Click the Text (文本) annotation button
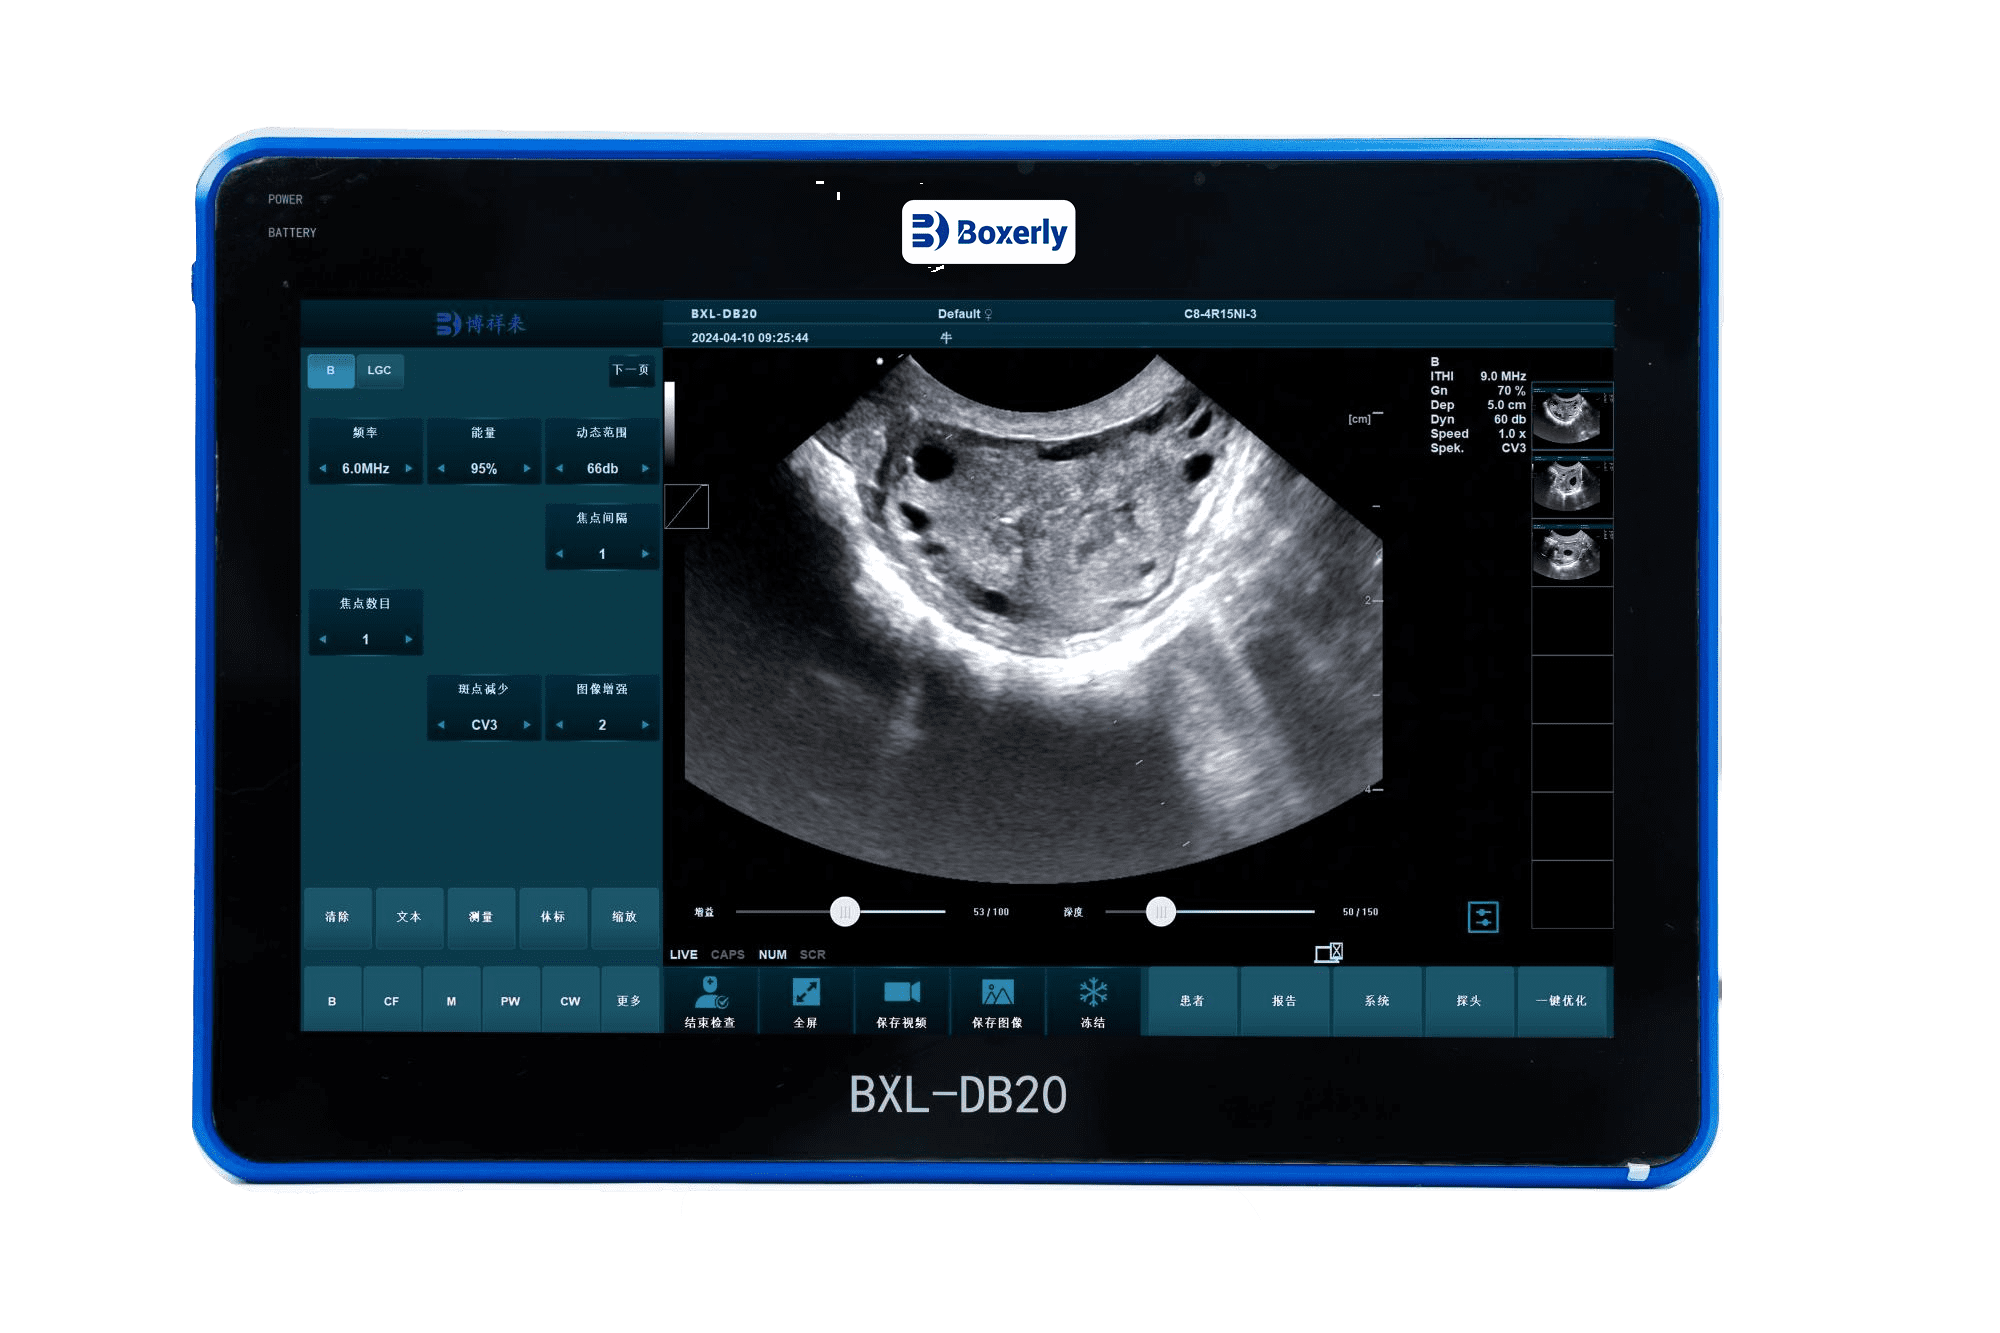The height and width of the screenshot is (1333, 2000). pyautogui.click(x=409, y=917)
